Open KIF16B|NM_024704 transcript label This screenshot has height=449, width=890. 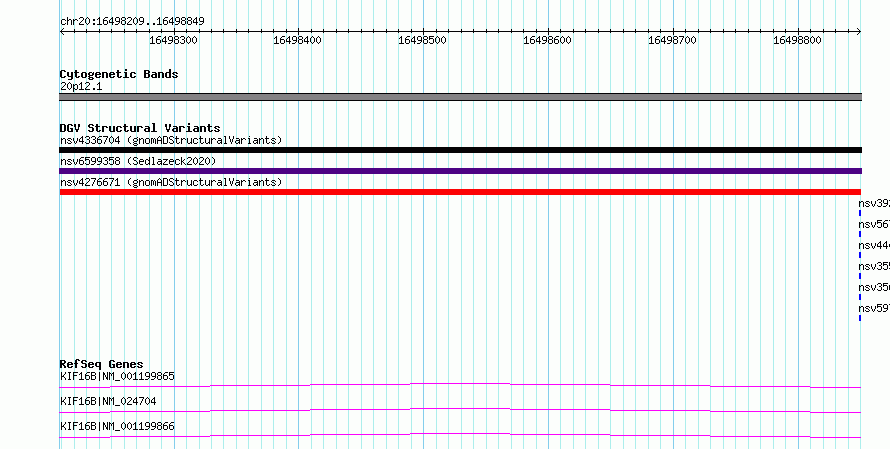[108, 401]
